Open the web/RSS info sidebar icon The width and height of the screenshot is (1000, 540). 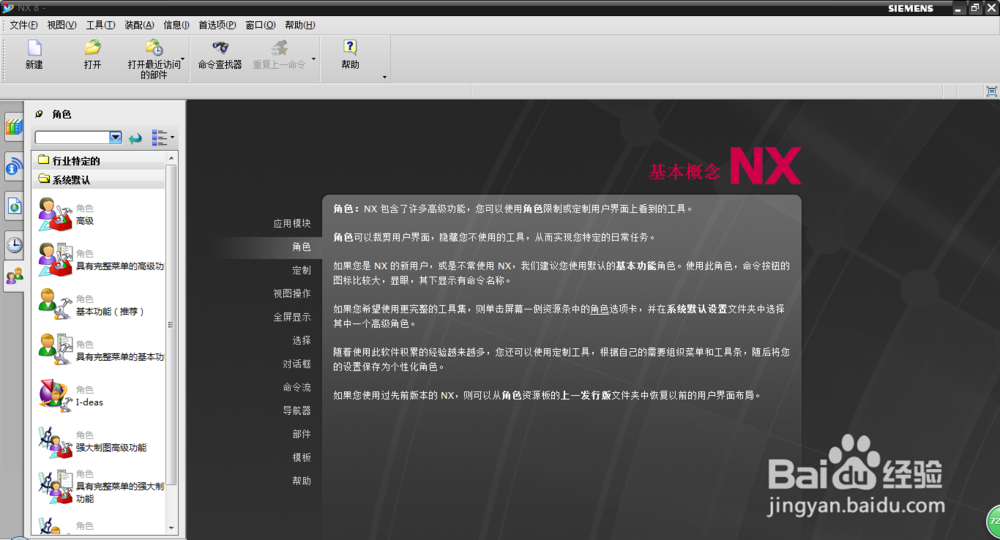click(x=13, y=167)
